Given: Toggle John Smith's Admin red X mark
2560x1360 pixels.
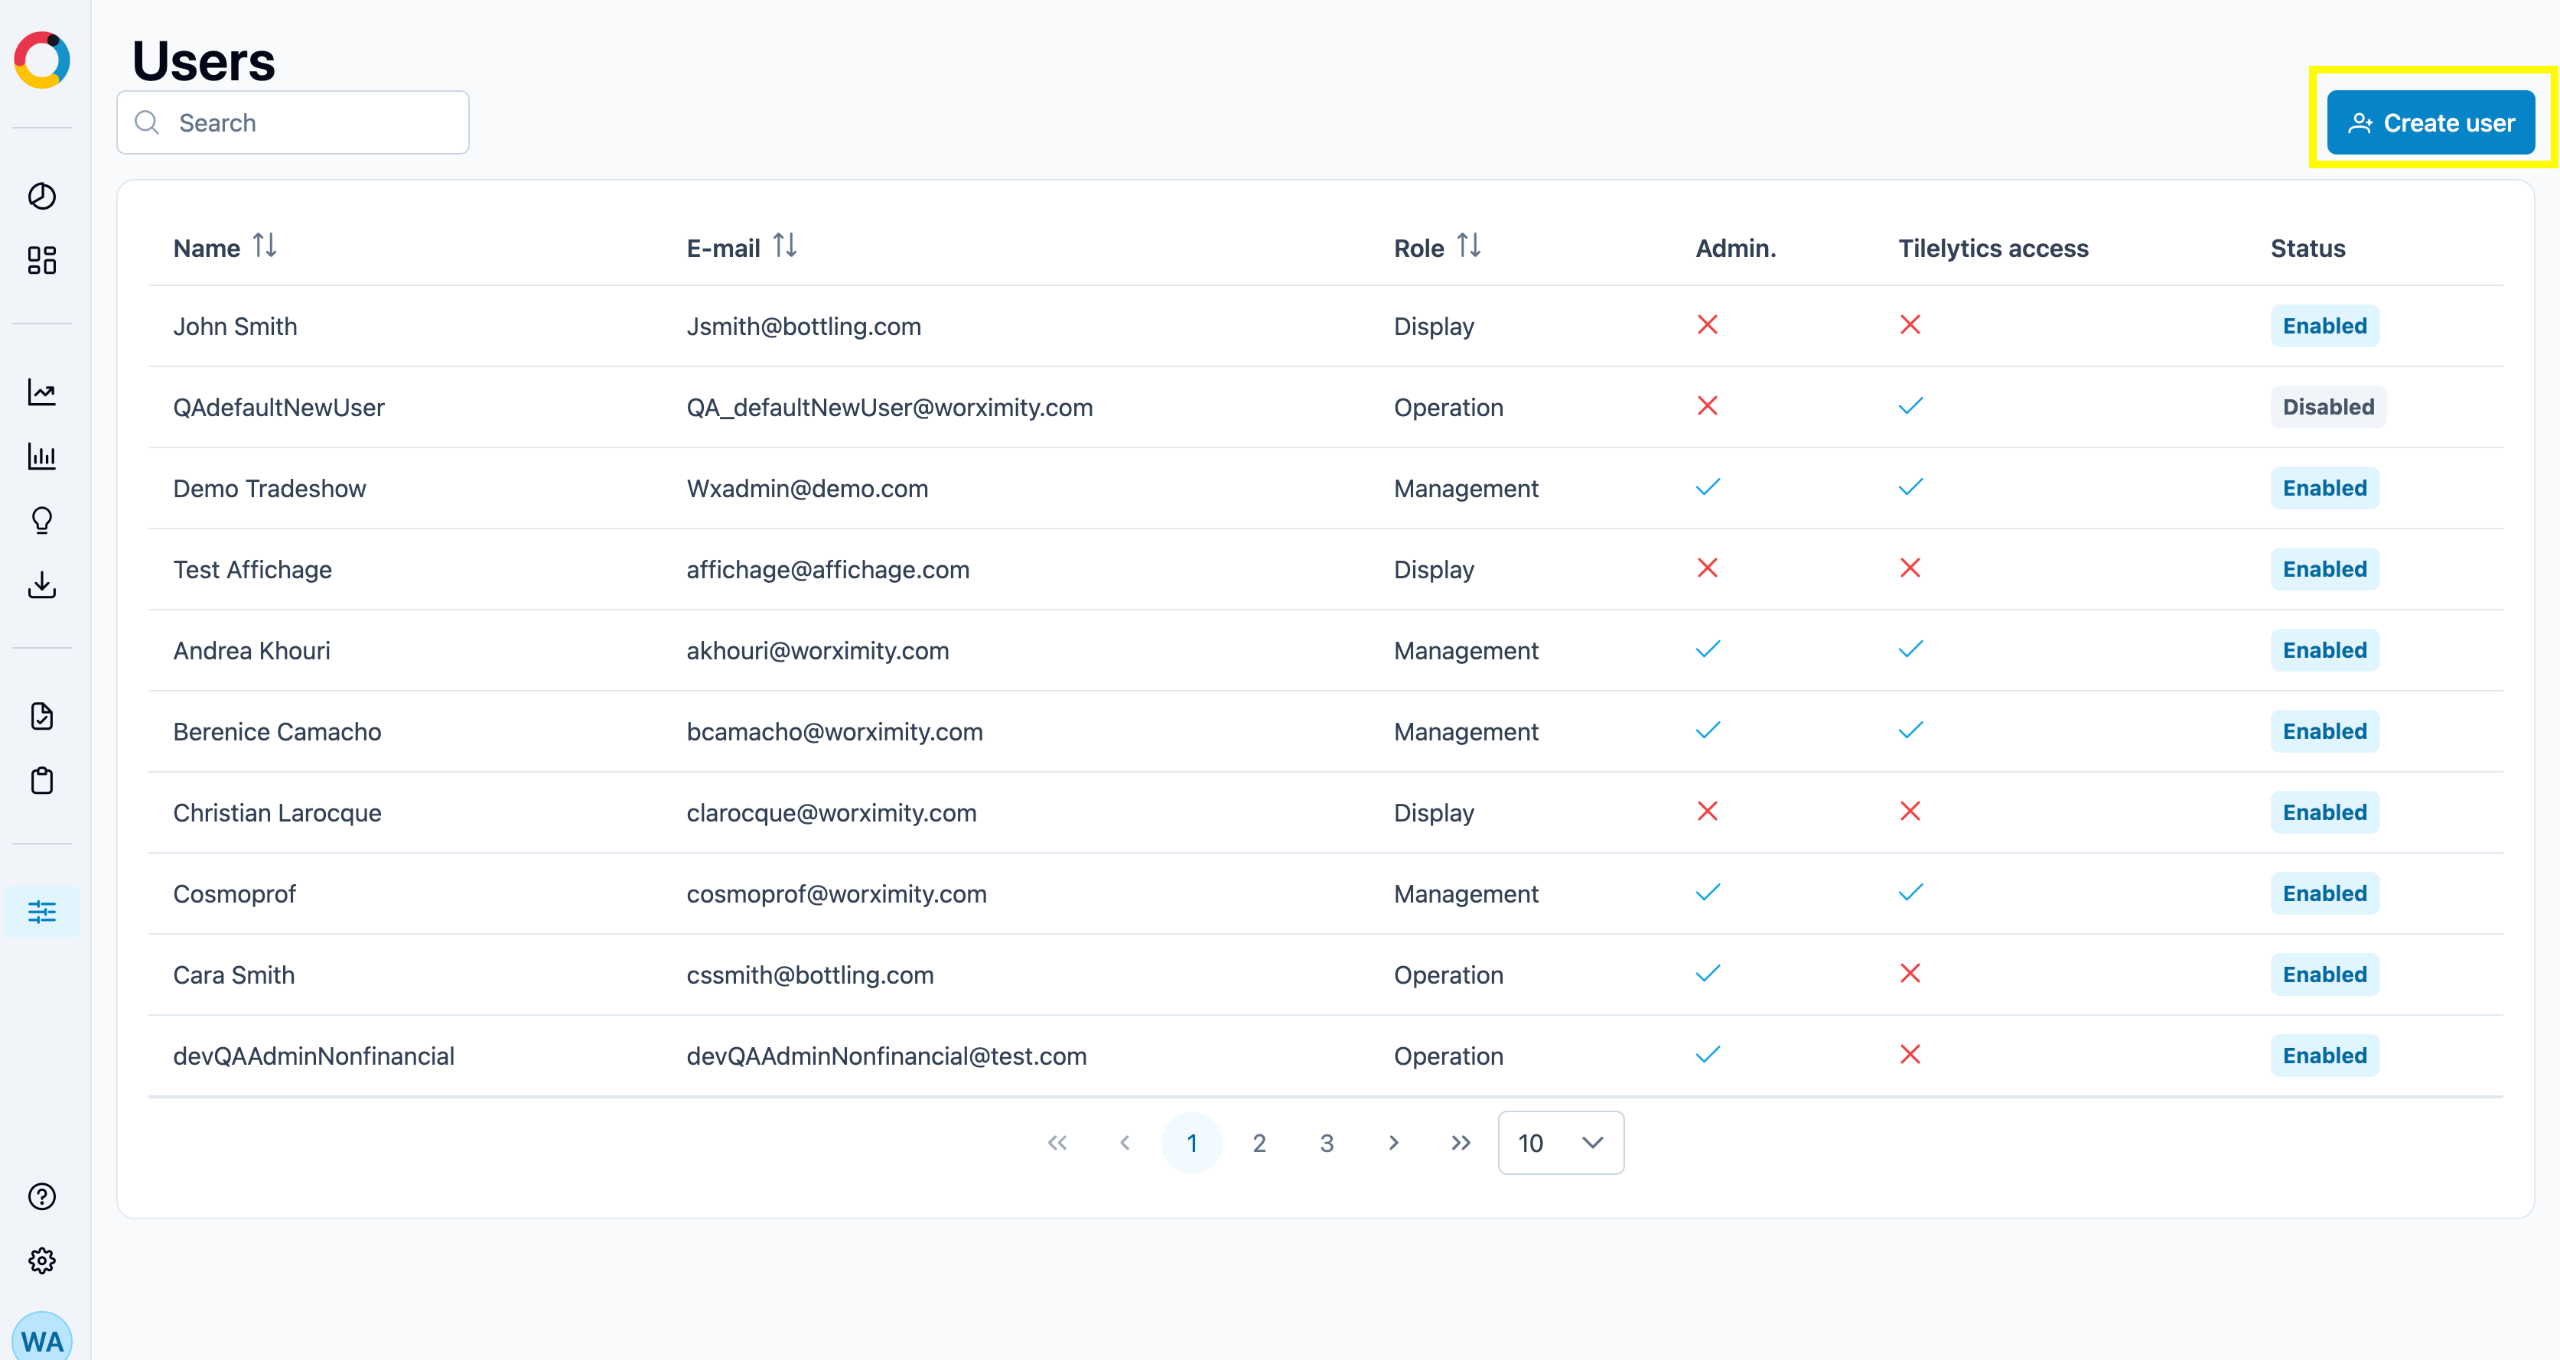Looking at the screenshot, I should [x=1707, y=325].
